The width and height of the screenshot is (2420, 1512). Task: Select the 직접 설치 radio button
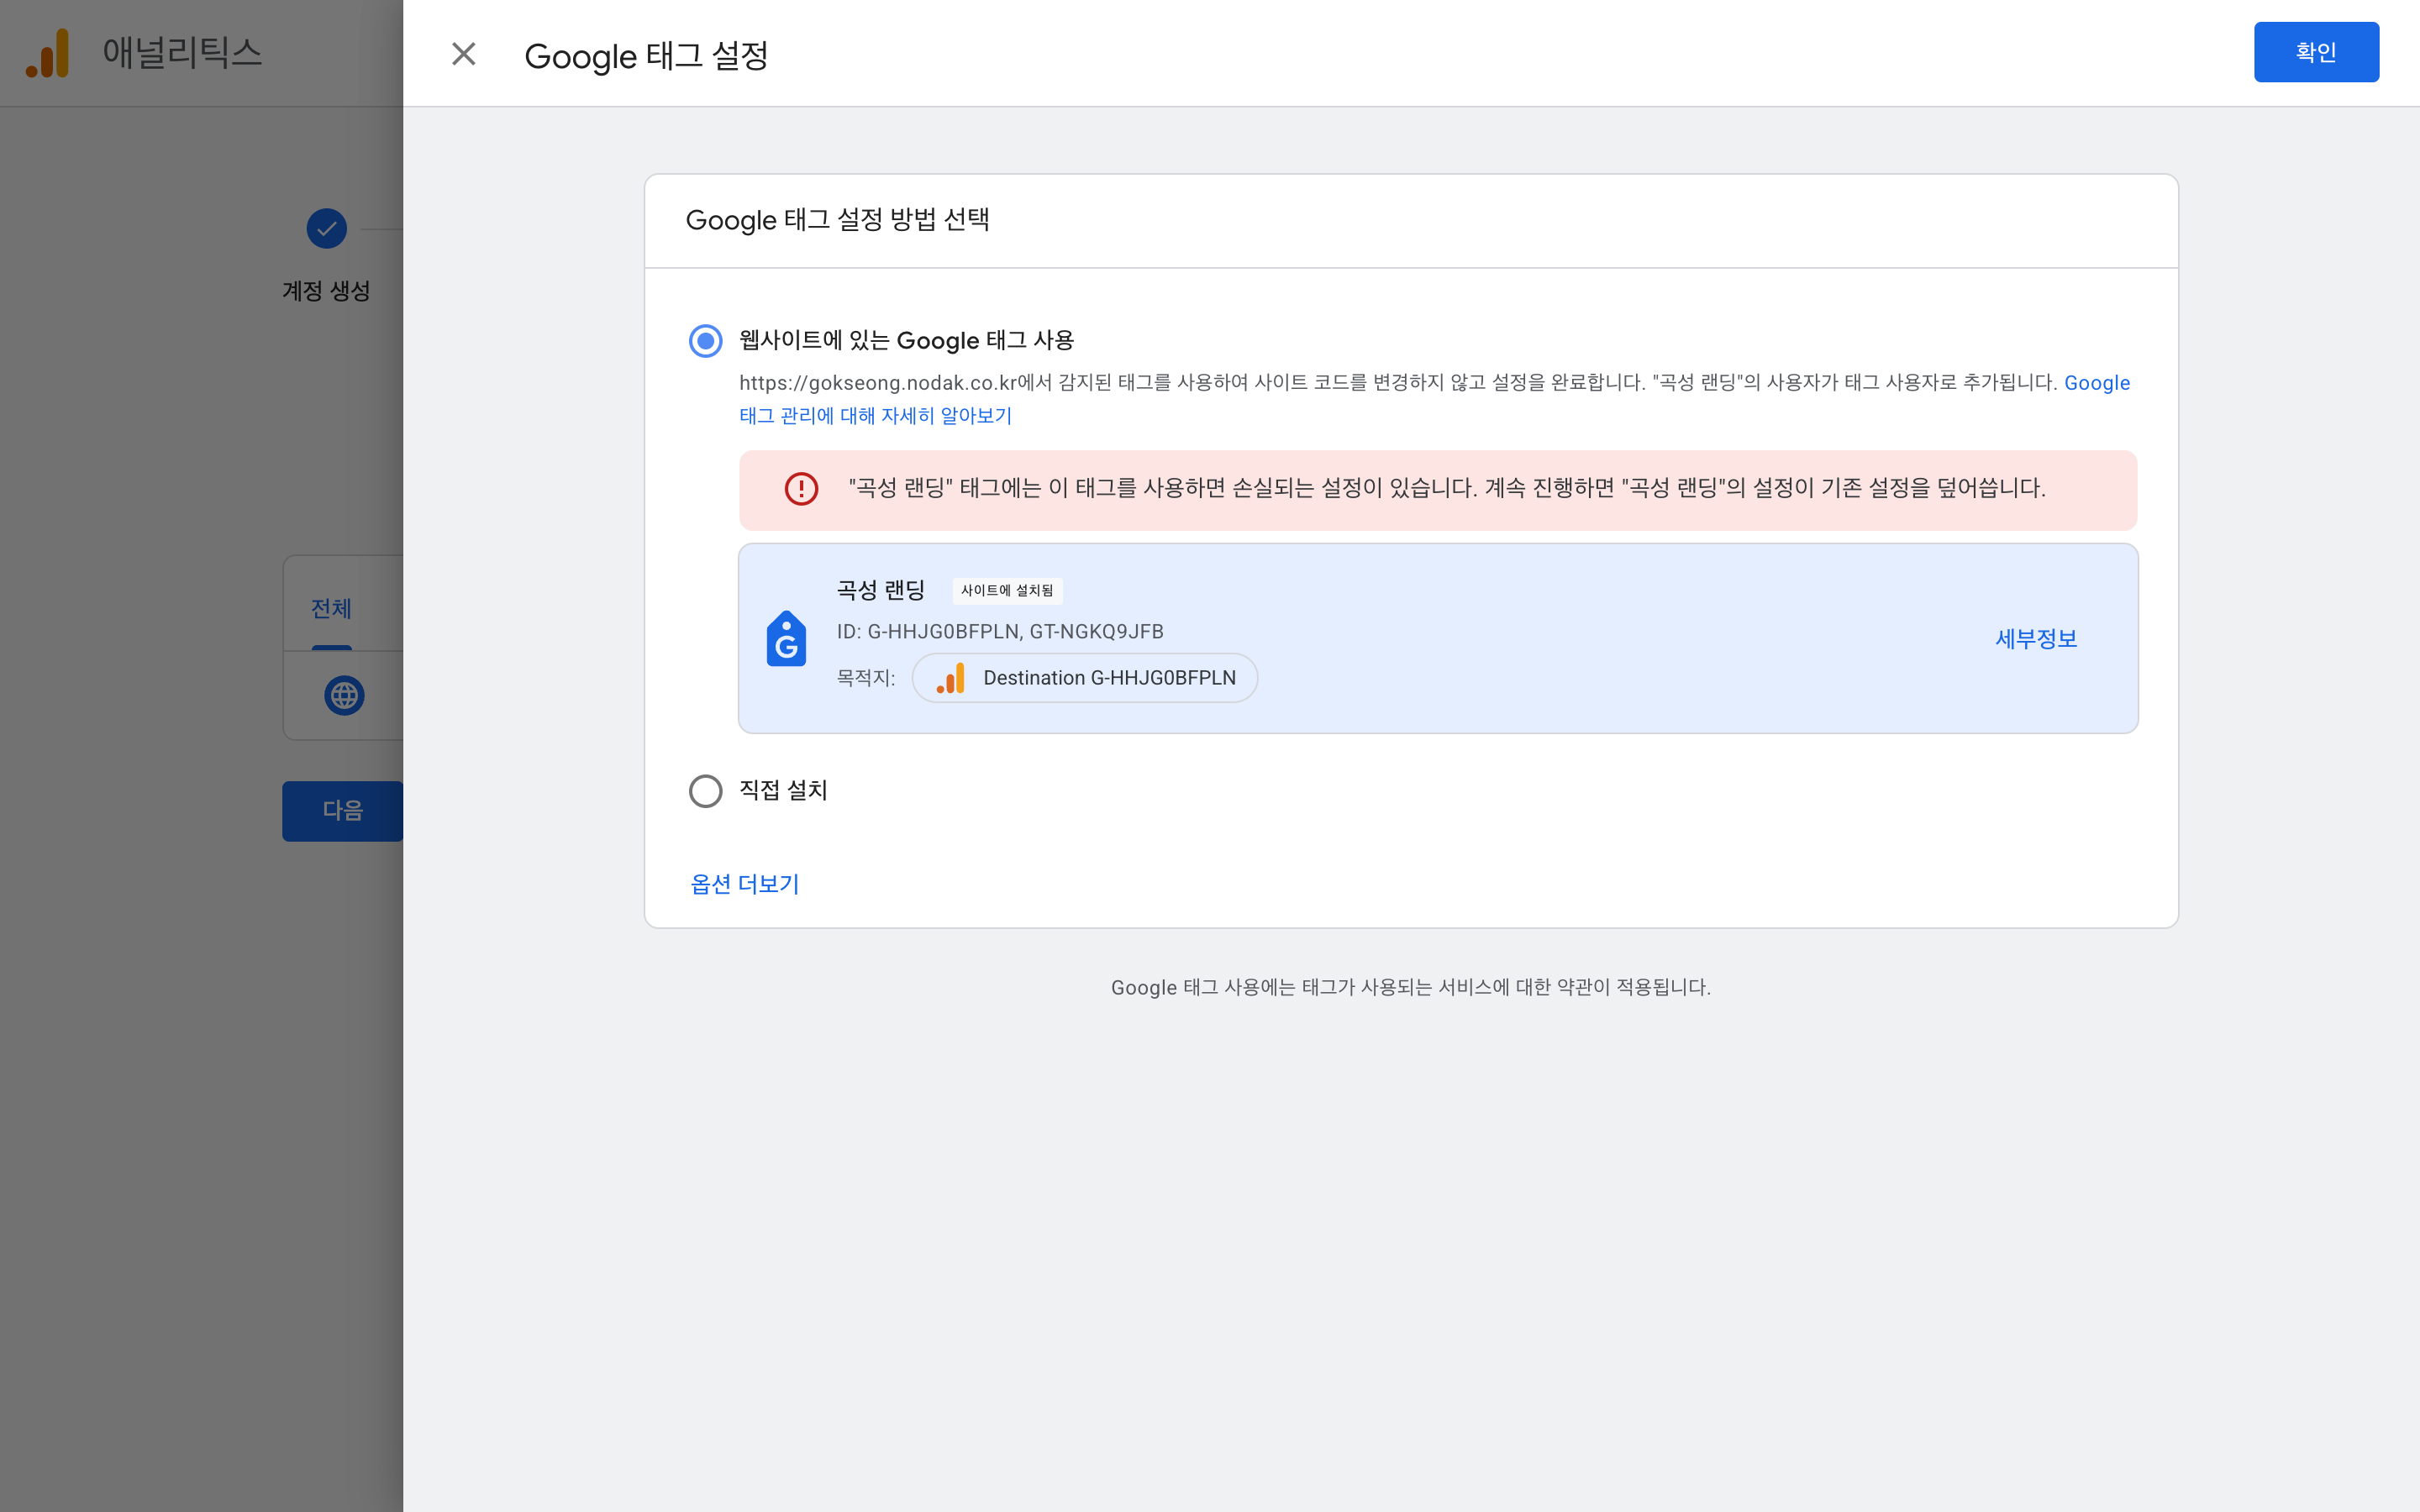point(705,791)
